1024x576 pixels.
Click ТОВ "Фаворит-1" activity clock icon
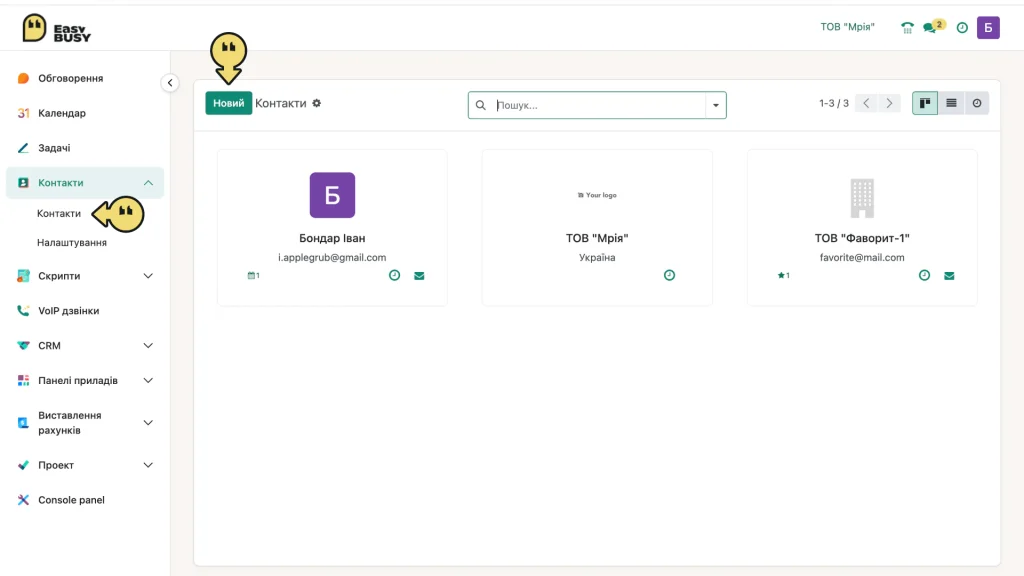coord(924,276)
